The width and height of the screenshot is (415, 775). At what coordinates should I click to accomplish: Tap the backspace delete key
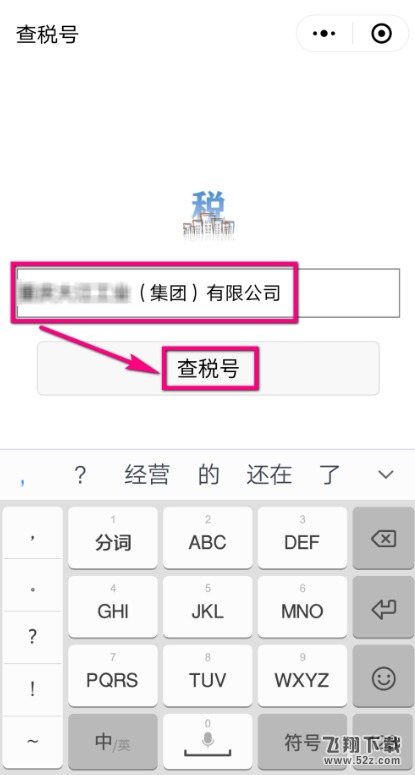coord(383,538)
